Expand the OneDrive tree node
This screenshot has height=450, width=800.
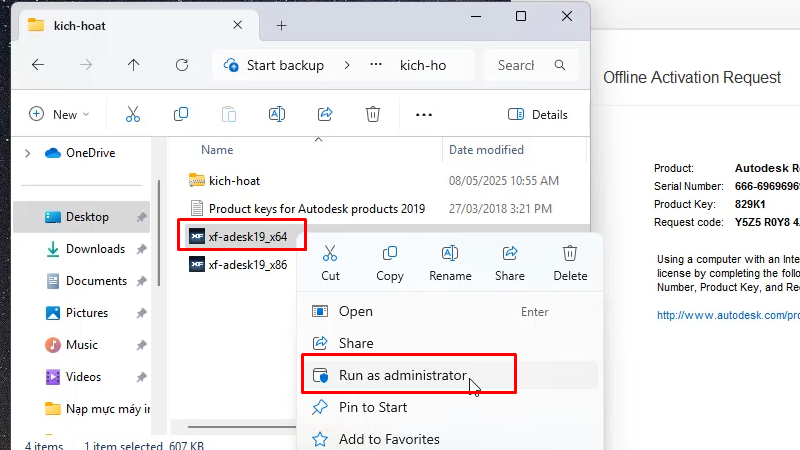pos(28,153)
